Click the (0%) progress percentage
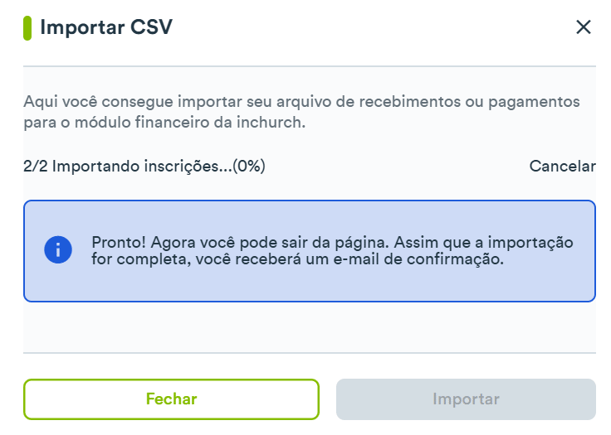 tap(249, 166)
